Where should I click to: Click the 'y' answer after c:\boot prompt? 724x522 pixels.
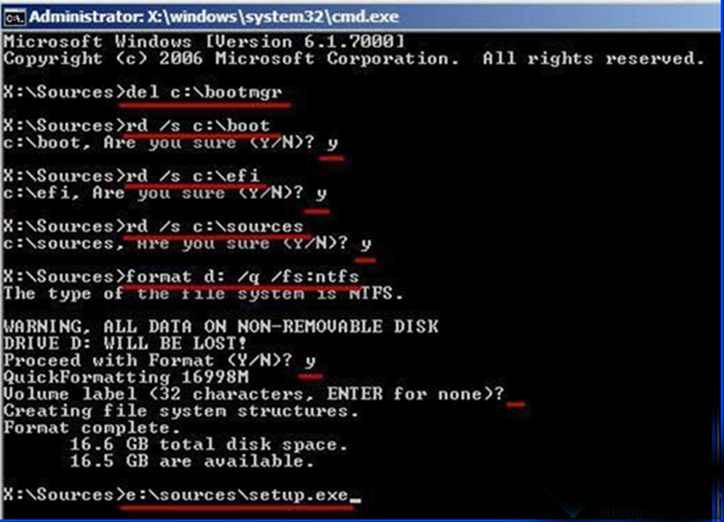tap(332, 143)
